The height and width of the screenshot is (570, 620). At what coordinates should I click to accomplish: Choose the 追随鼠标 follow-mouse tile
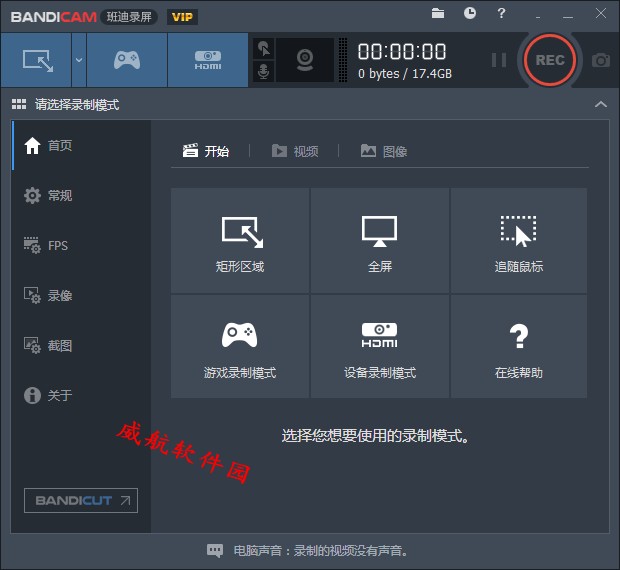(519, 241)
